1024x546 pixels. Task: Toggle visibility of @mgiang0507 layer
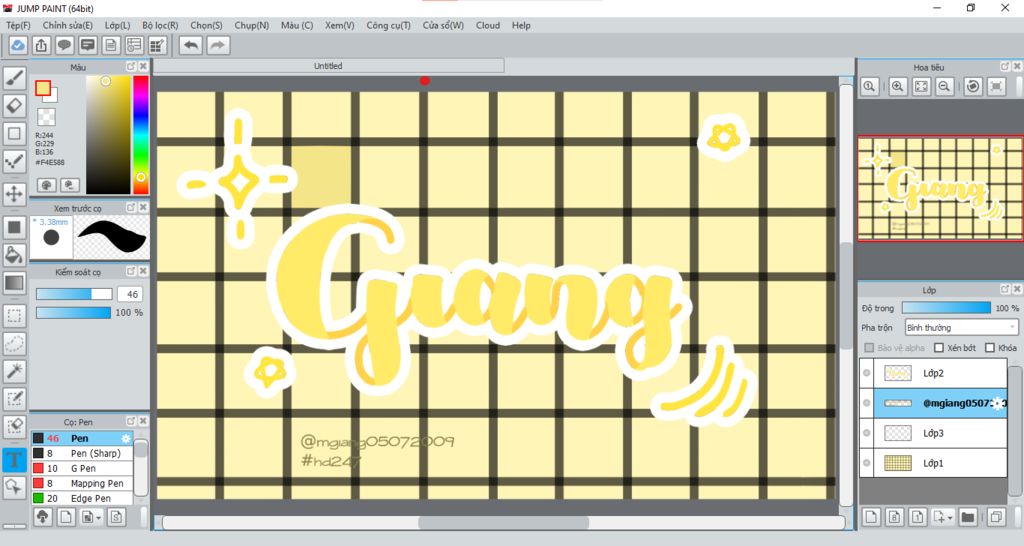click(867, 403)
